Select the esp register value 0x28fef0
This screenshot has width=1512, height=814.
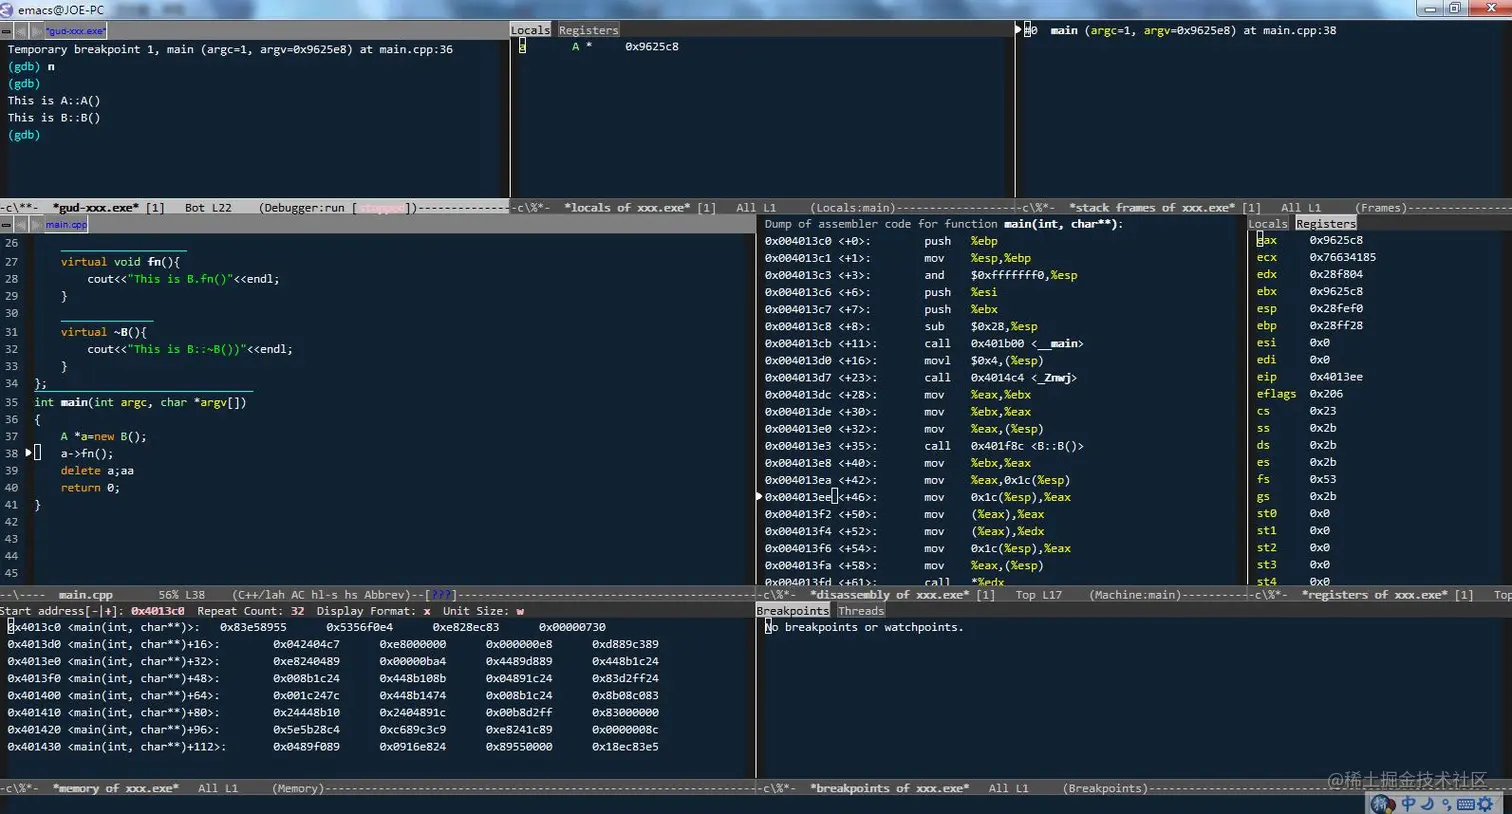[x=1336, y=309]
